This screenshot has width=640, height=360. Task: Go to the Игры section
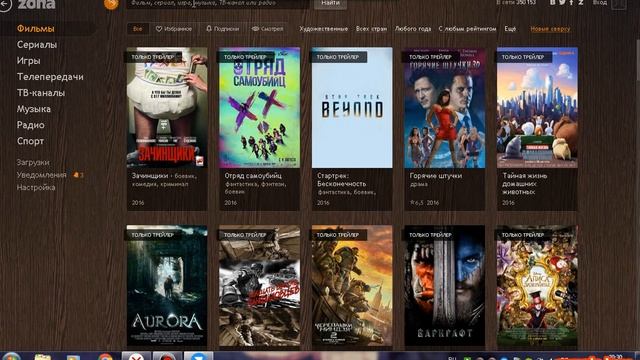coord(29,61)
